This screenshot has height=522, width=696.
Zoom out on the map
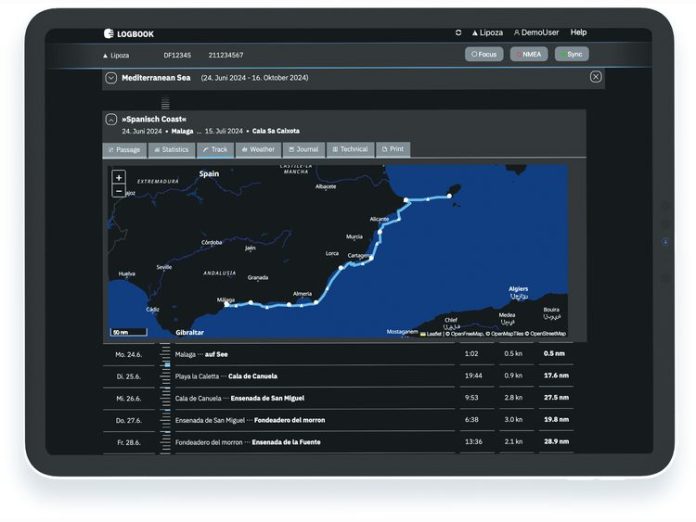click(119, 191)
